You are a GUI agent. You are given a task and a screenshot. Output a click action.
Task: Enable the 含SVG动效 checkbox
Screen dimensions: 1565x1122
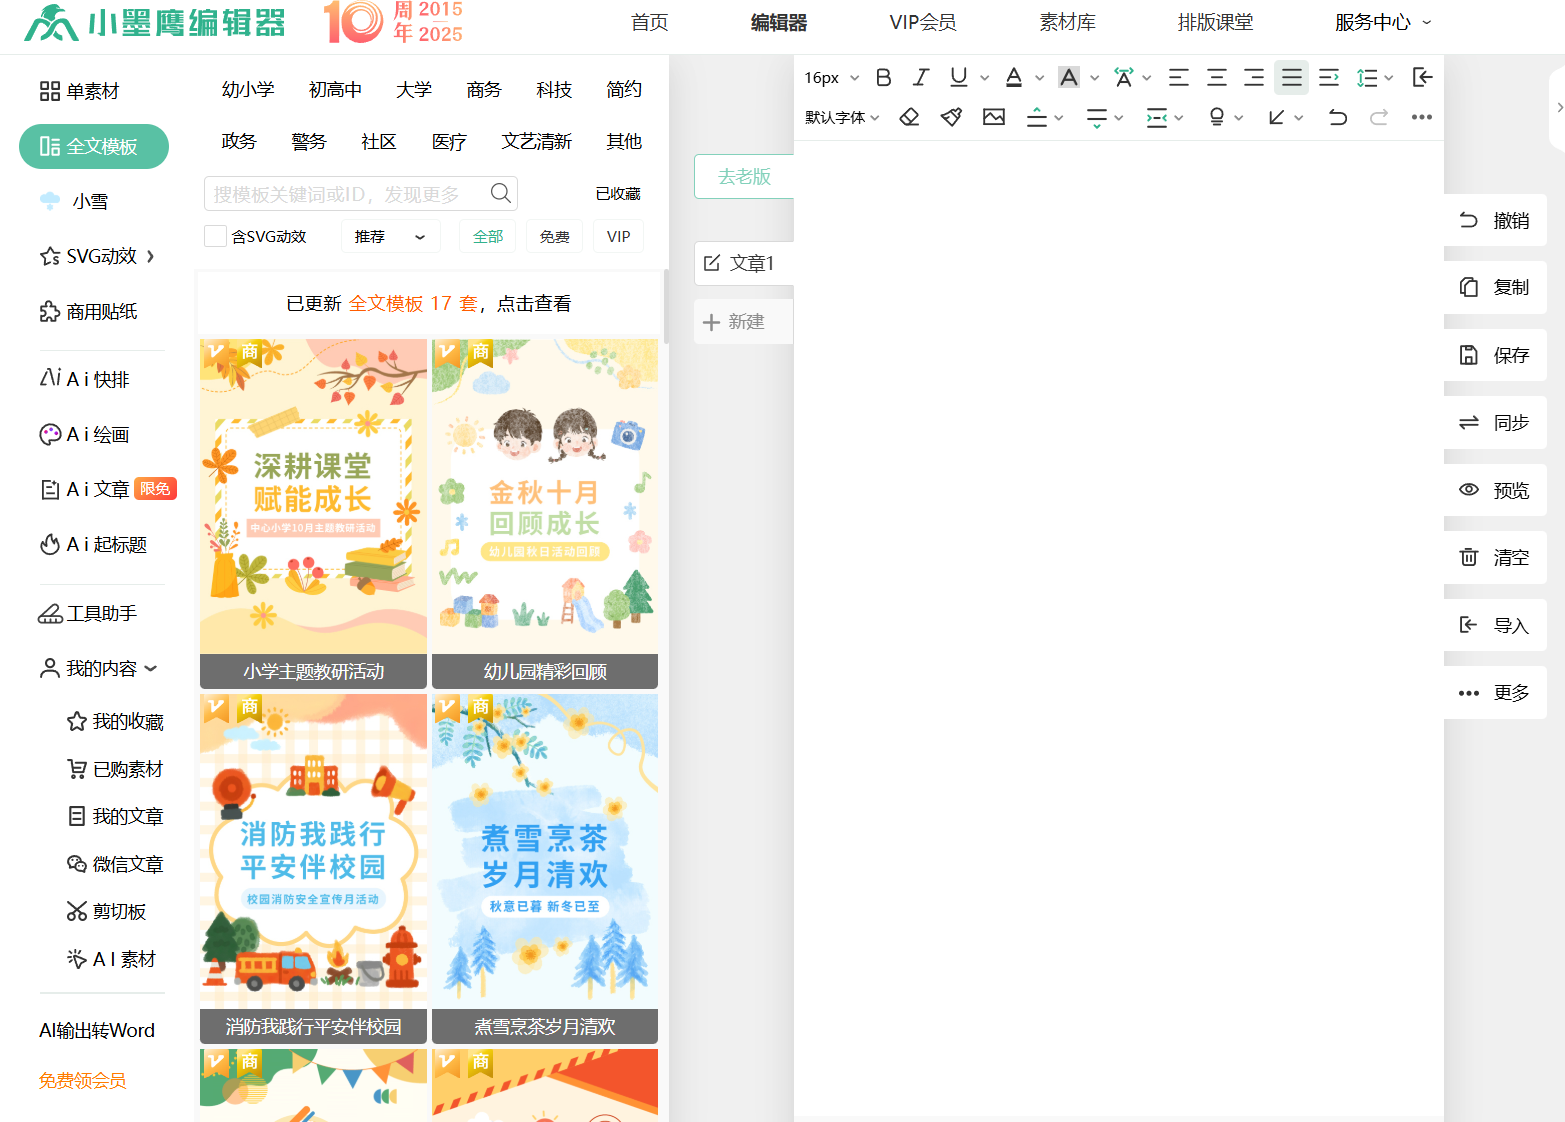215,237
